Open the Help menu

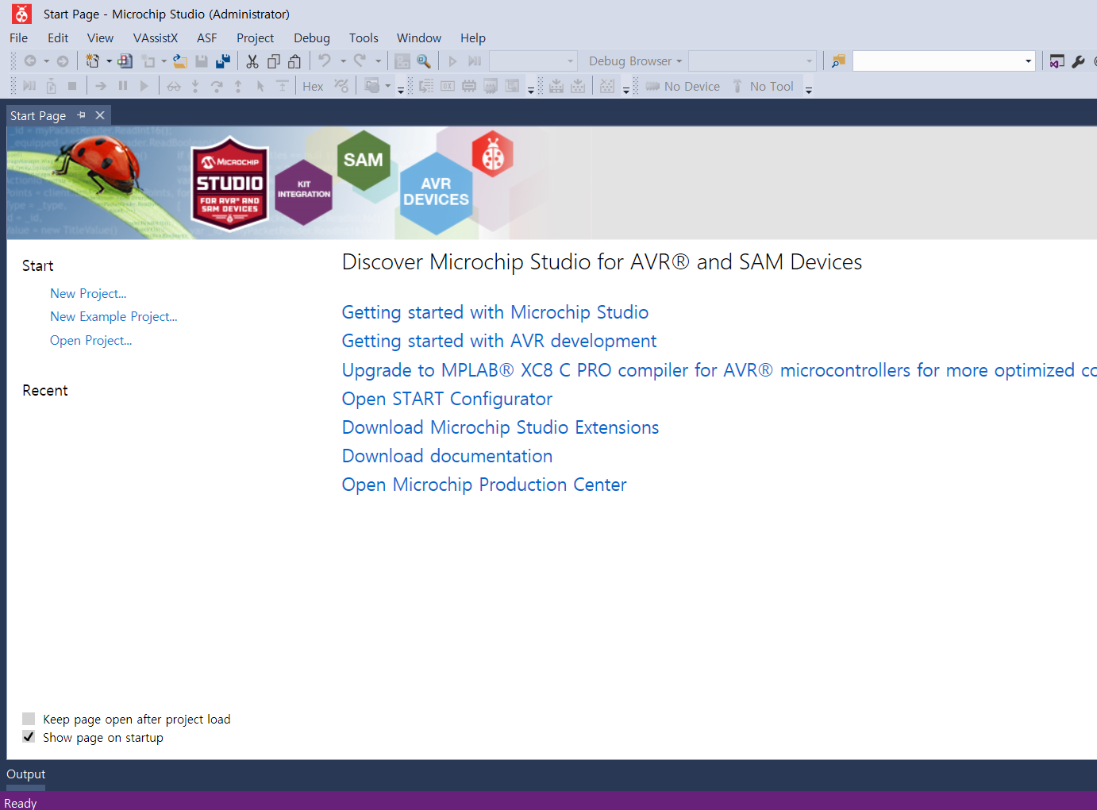click(x=472, y=38)
